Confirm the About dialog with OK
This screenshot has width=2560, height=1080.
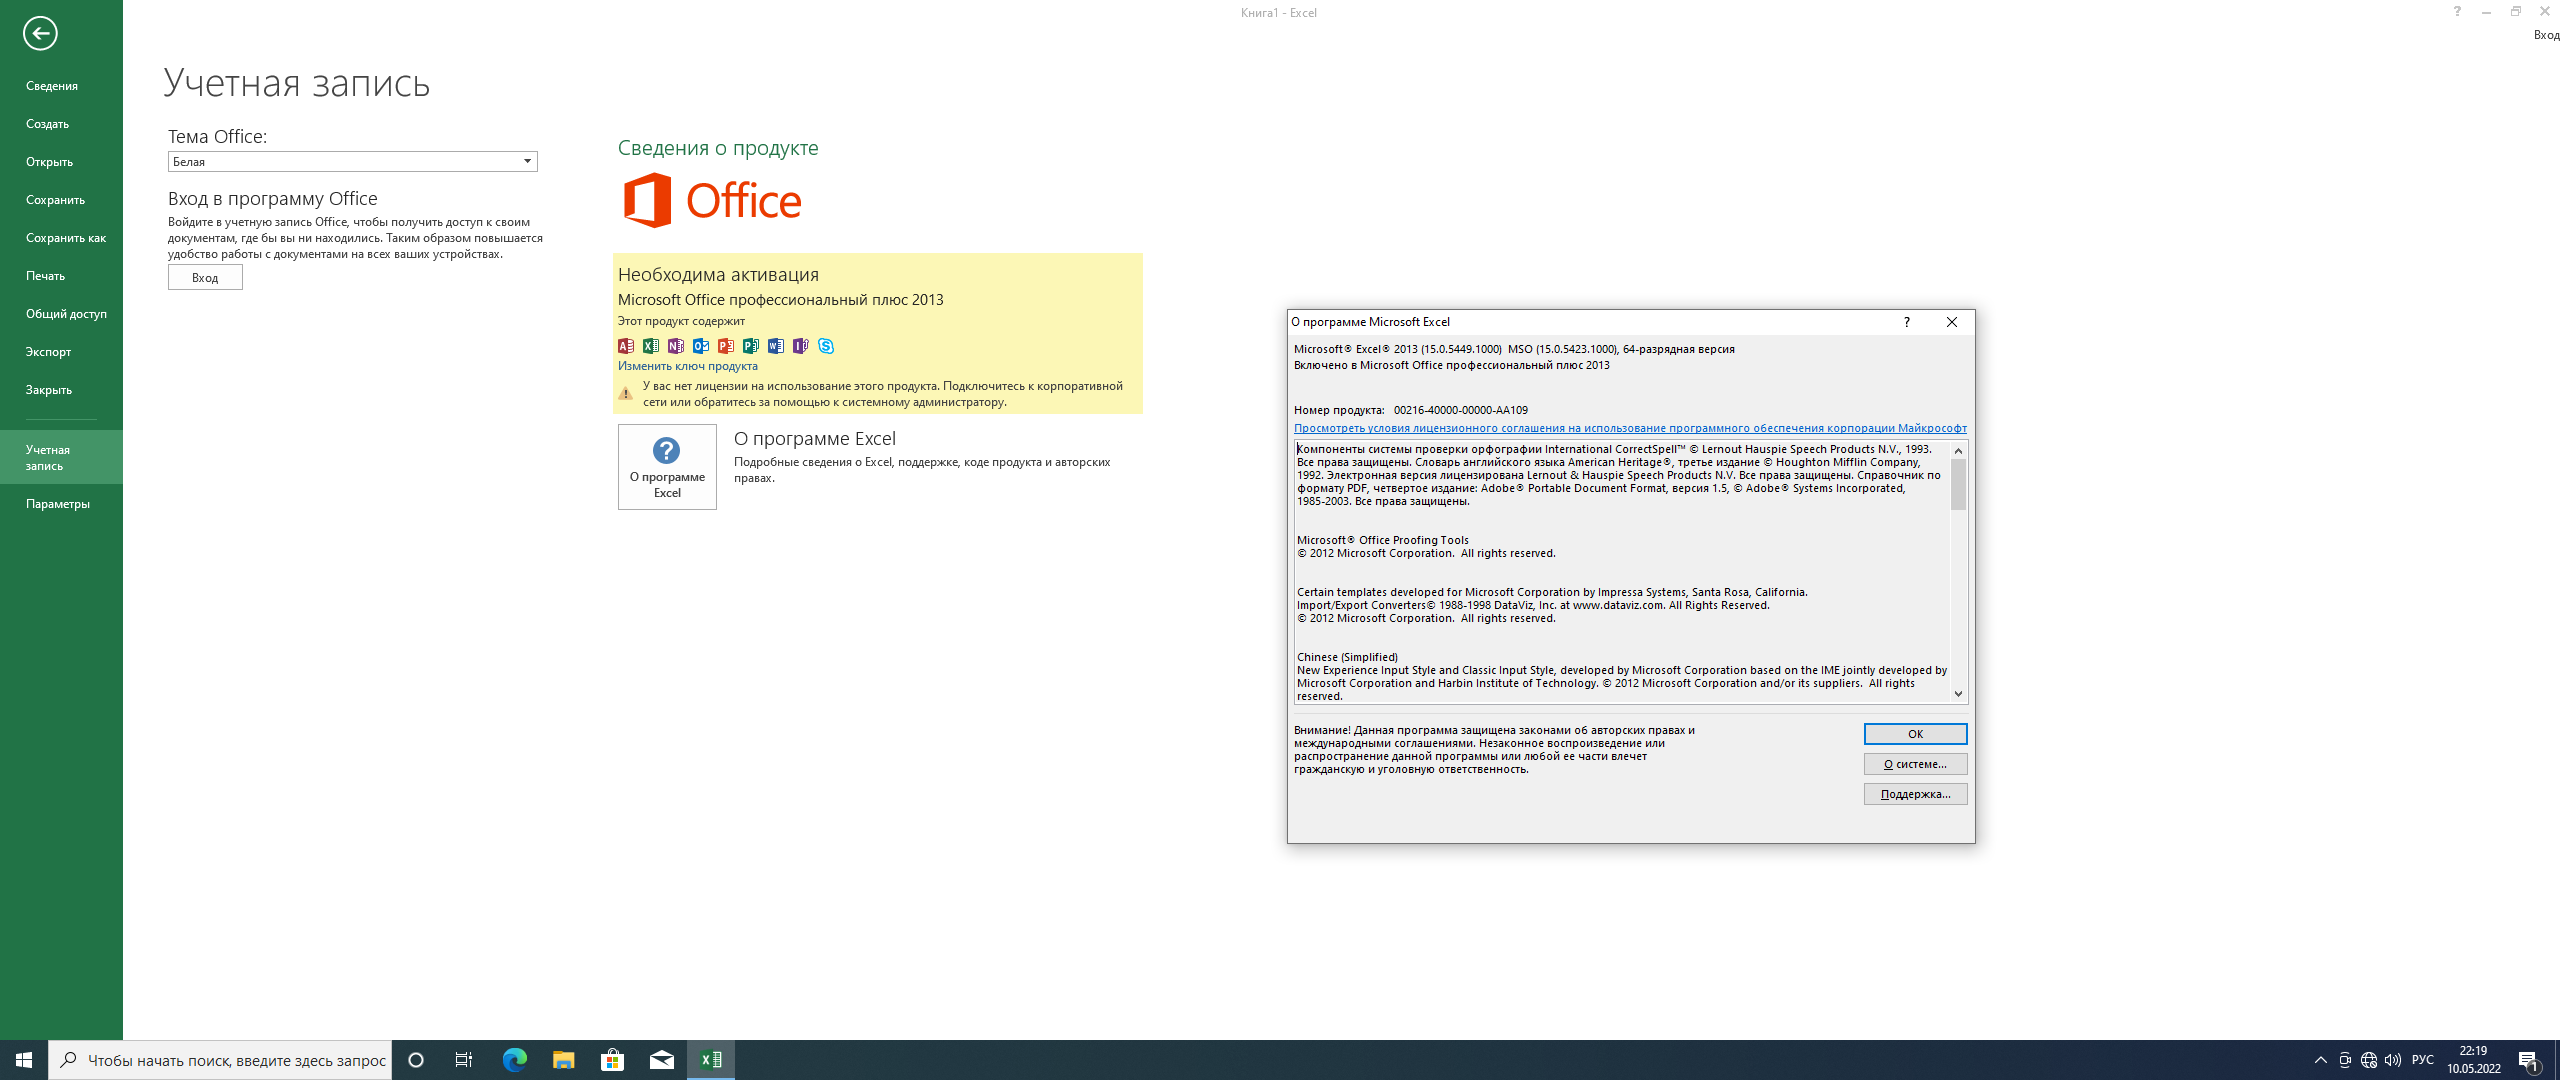pyautogui.click(x=1915, y=734)
